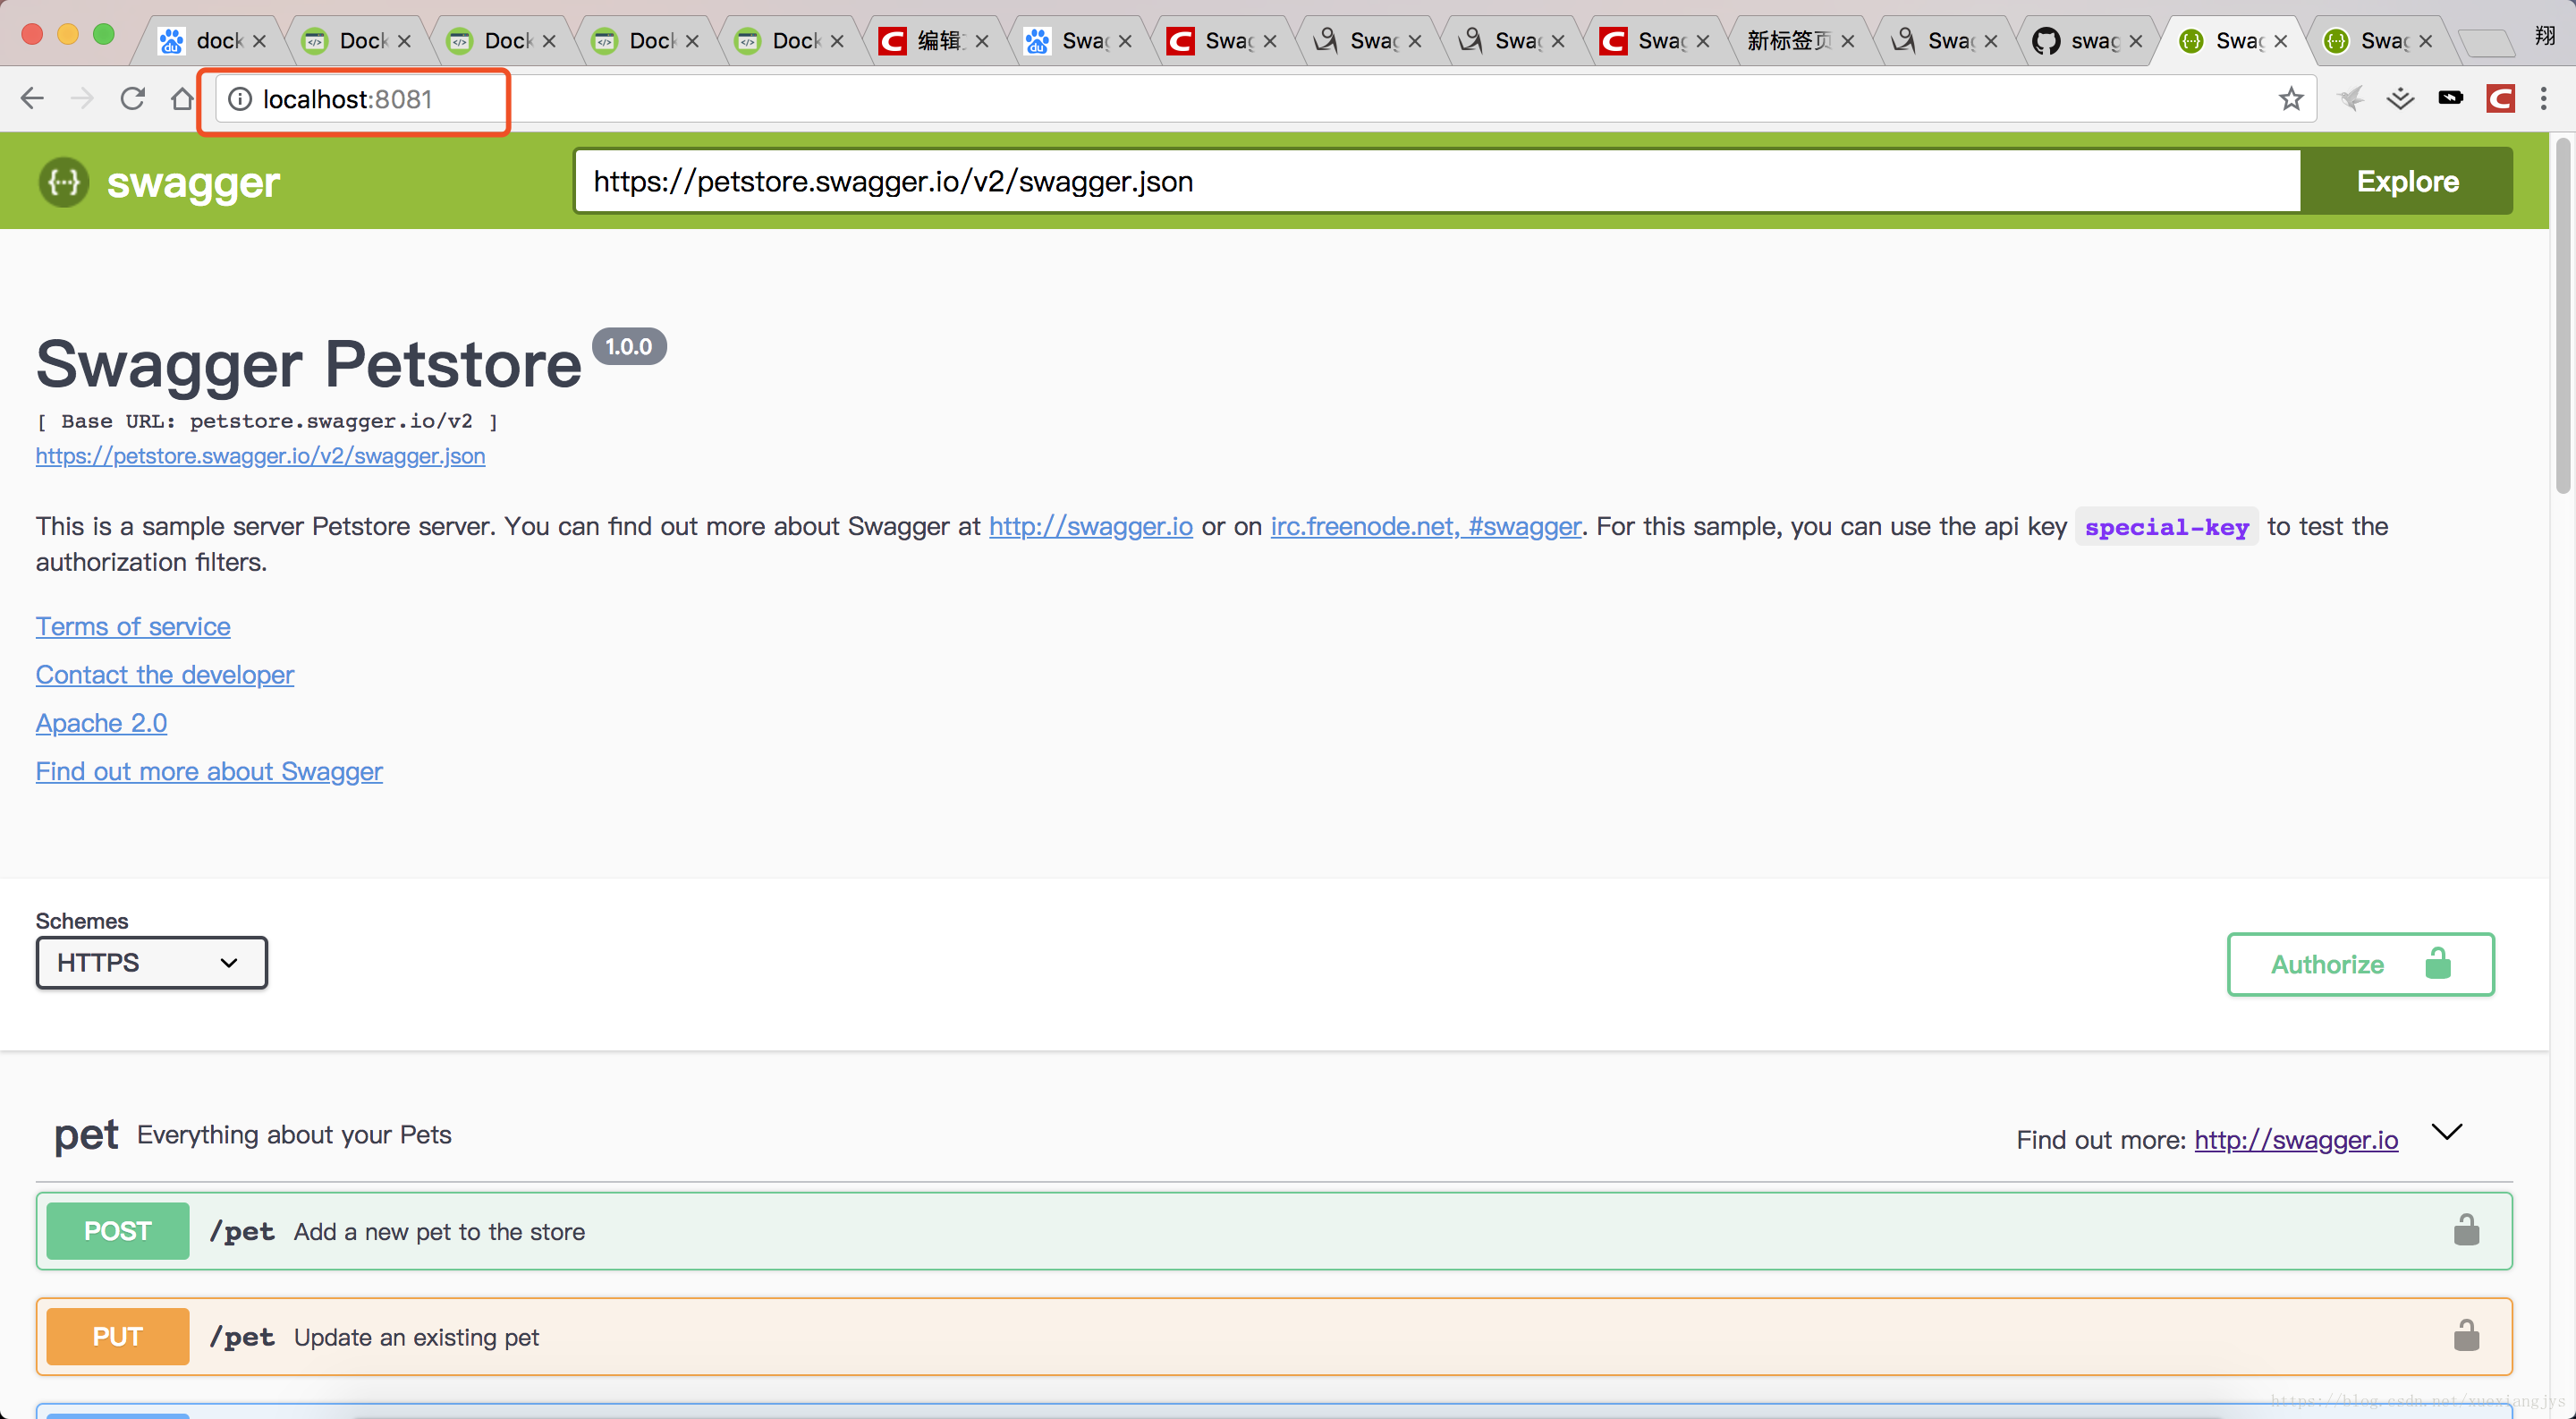The width and height of the screenshot is (2576, 1419).
Task: Click the special-key code text
Action: click(x=2166, y=527)
